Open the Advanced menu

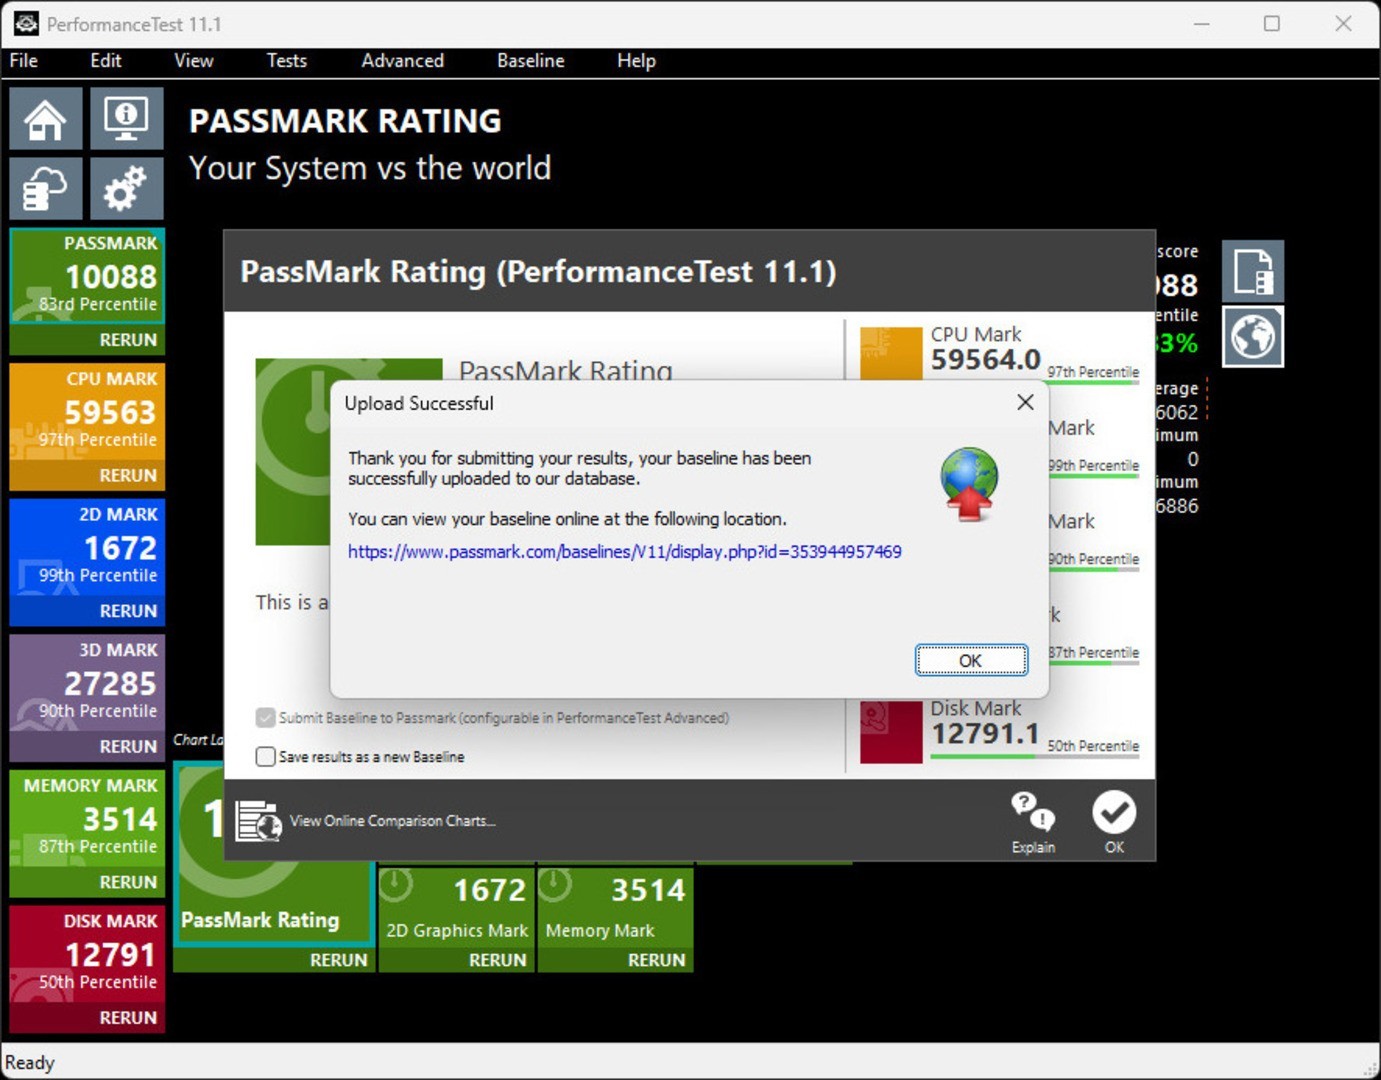[x=403, y=61]
